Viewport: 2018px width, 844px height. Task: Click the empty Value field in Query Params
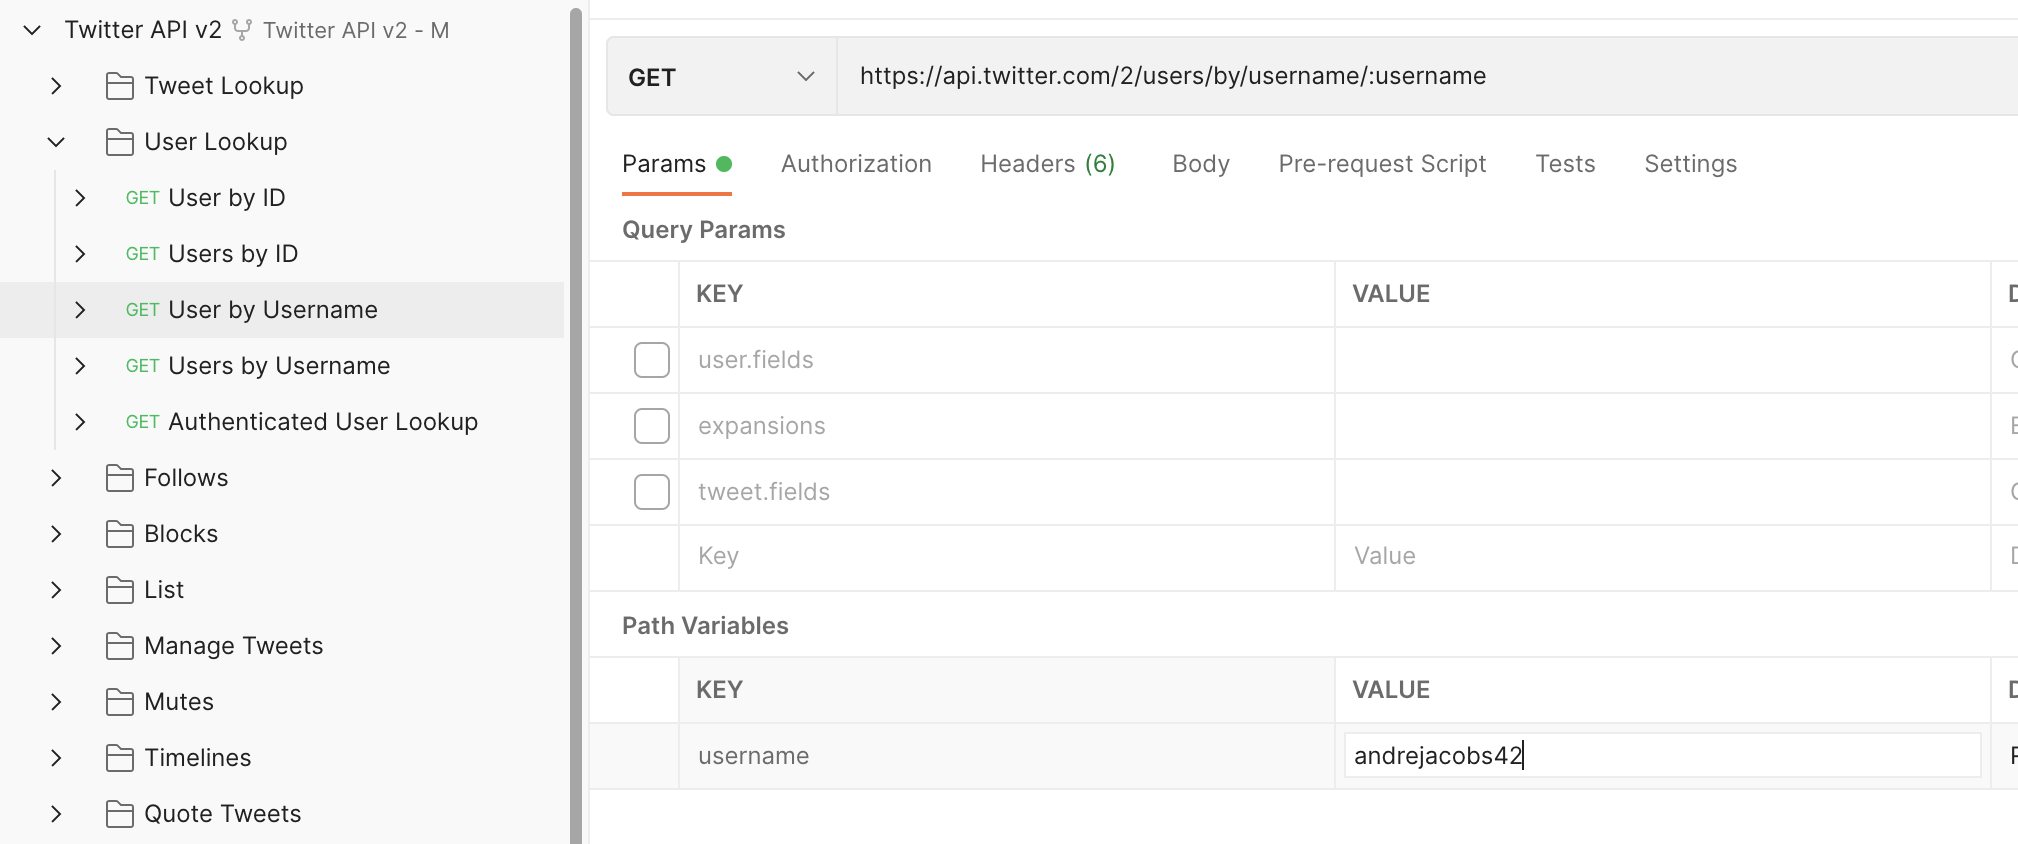point(1662,557)
